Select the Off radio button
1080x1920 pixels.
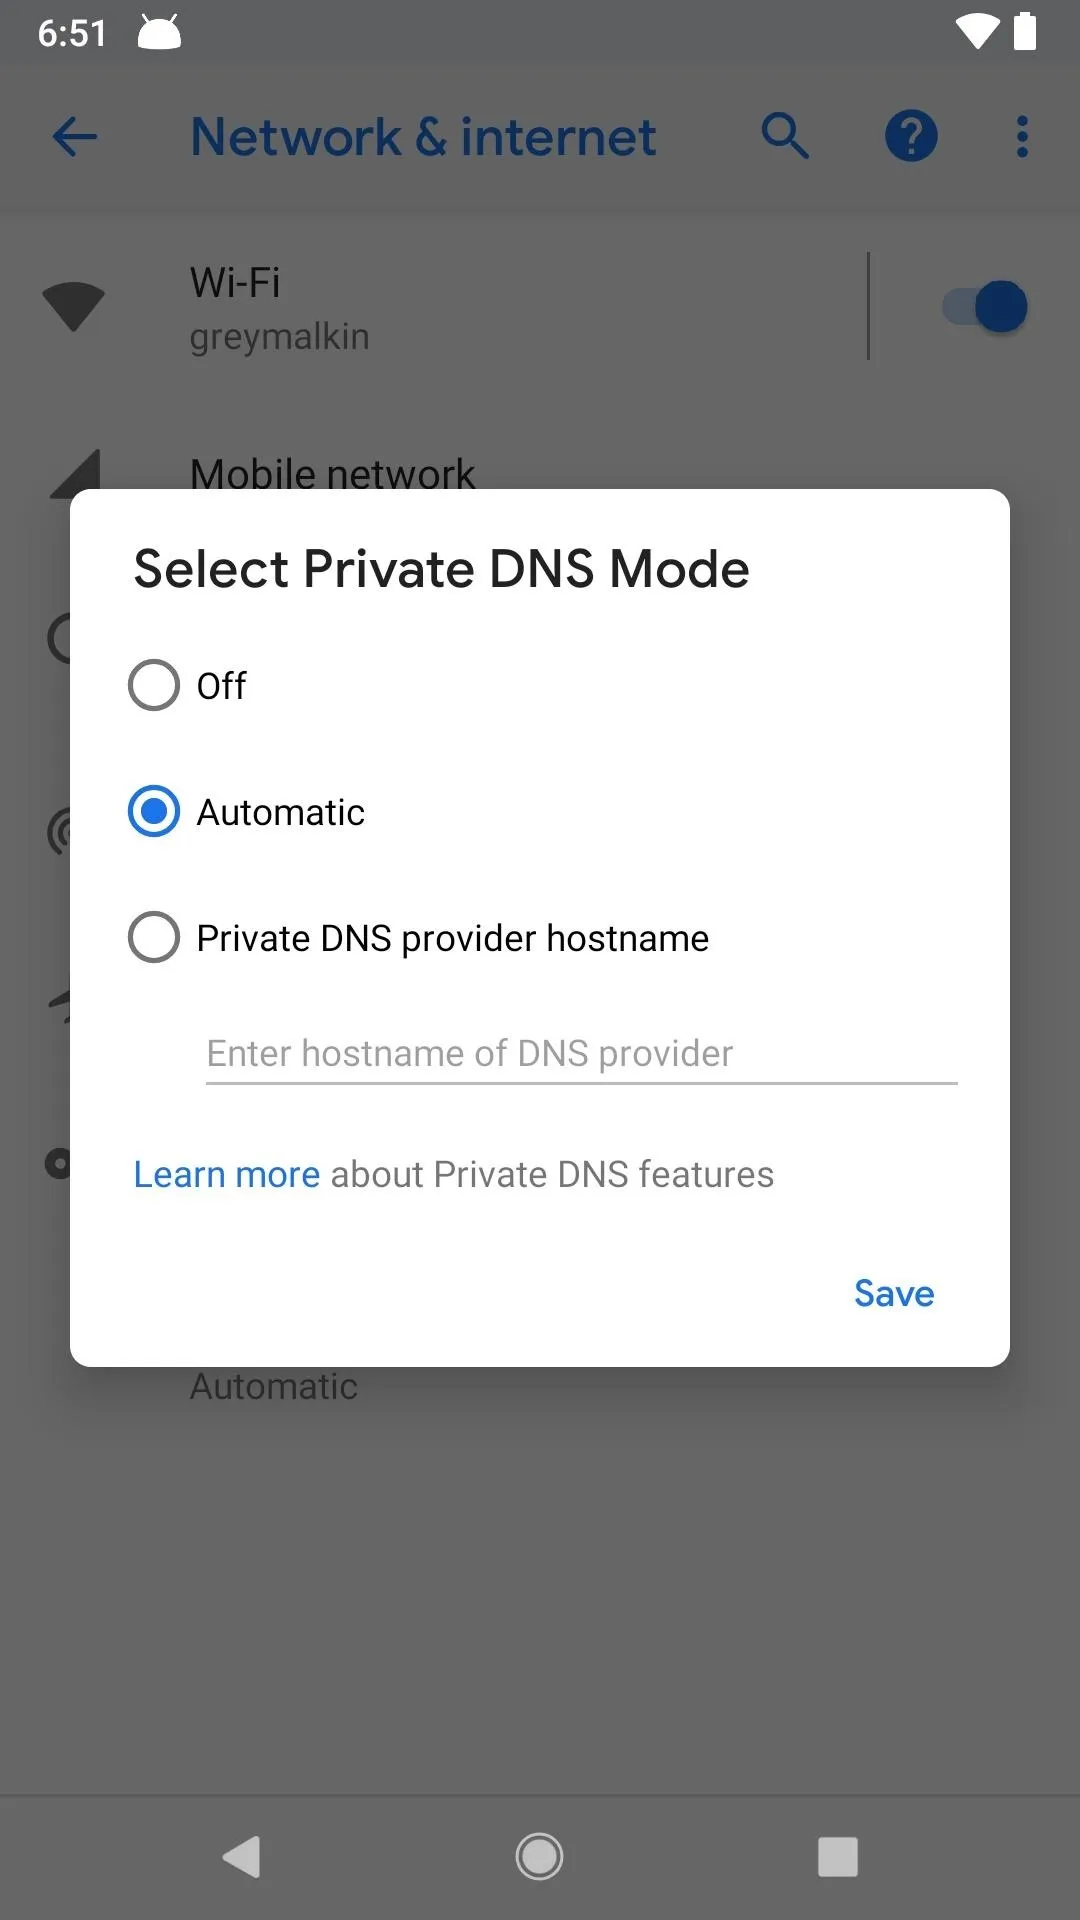[154, 685]
